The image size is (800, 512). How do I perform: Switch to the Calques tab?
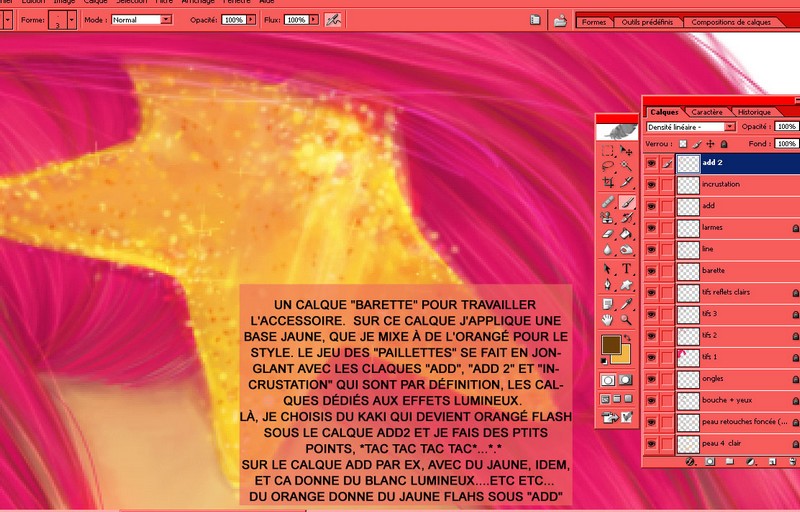click(664, 112)
